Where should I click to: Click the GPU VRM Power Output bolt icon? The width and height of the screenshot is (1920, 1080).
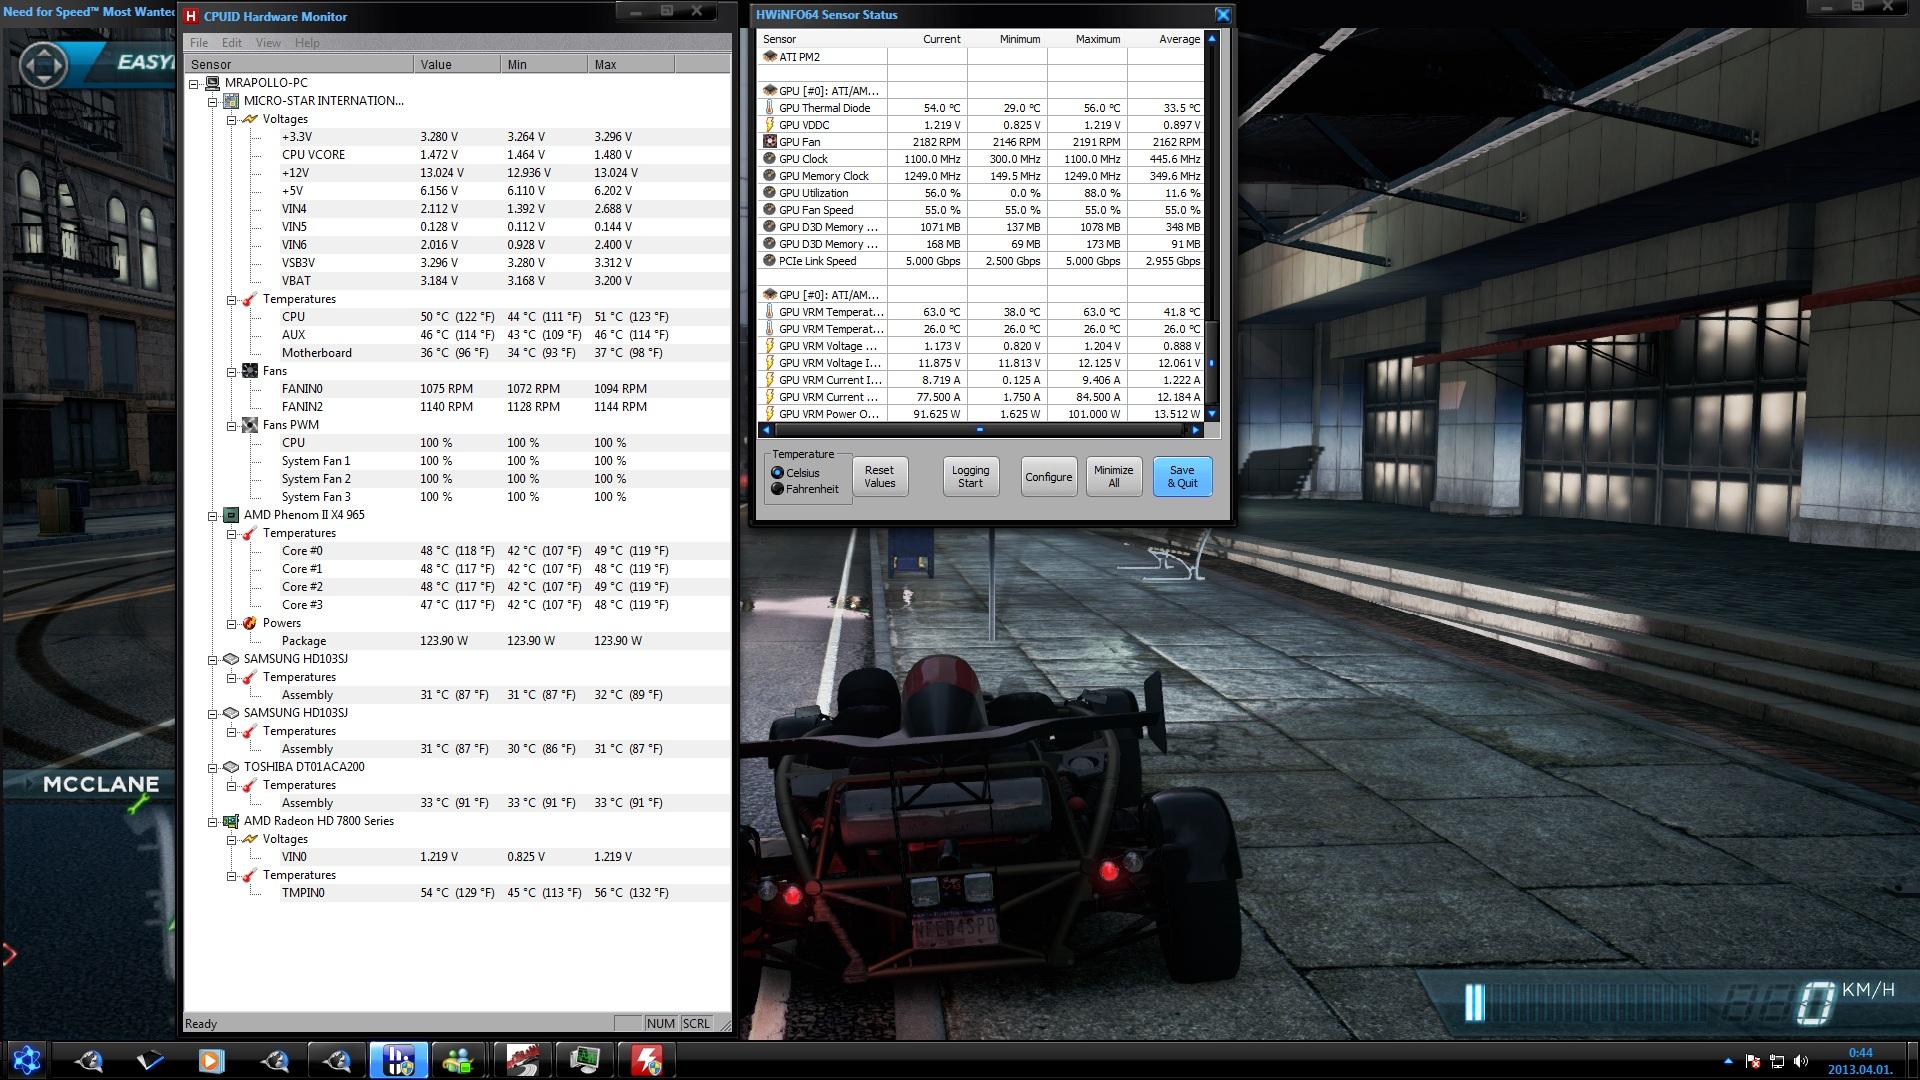coord(769,414)
